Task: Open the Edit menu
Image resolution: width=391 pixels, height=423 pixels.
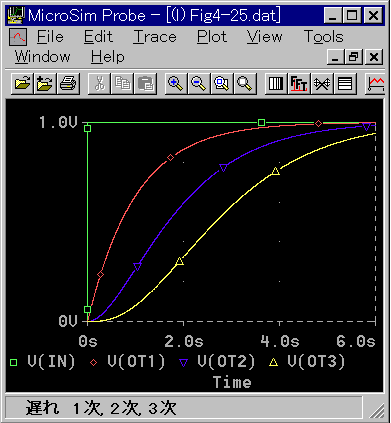Action: [98, 37]
